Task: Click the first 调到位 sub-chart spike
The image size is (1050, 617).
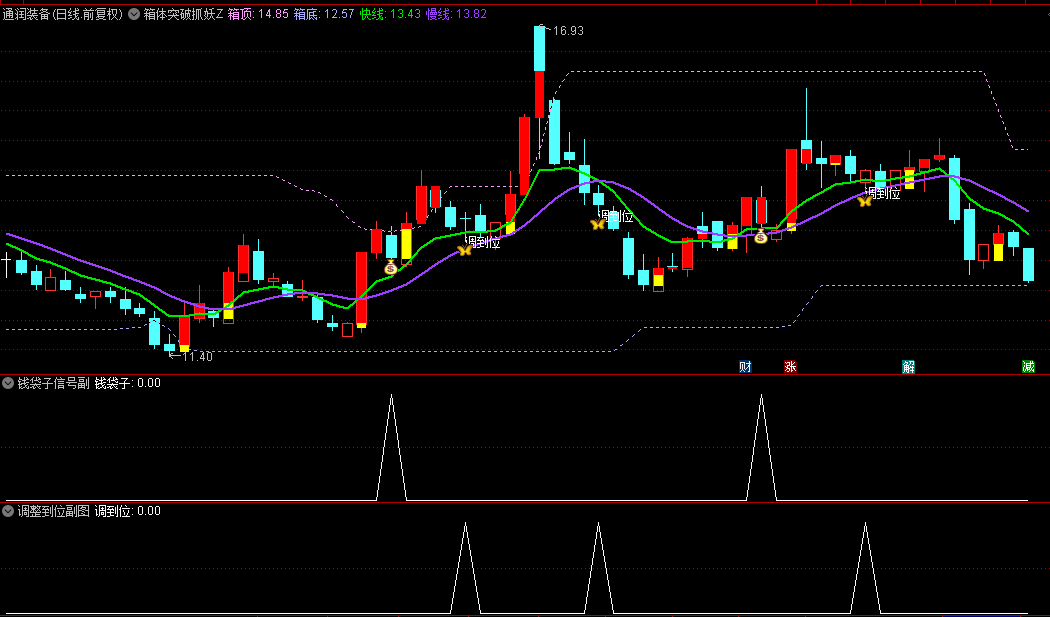Action: coord(465,568)
